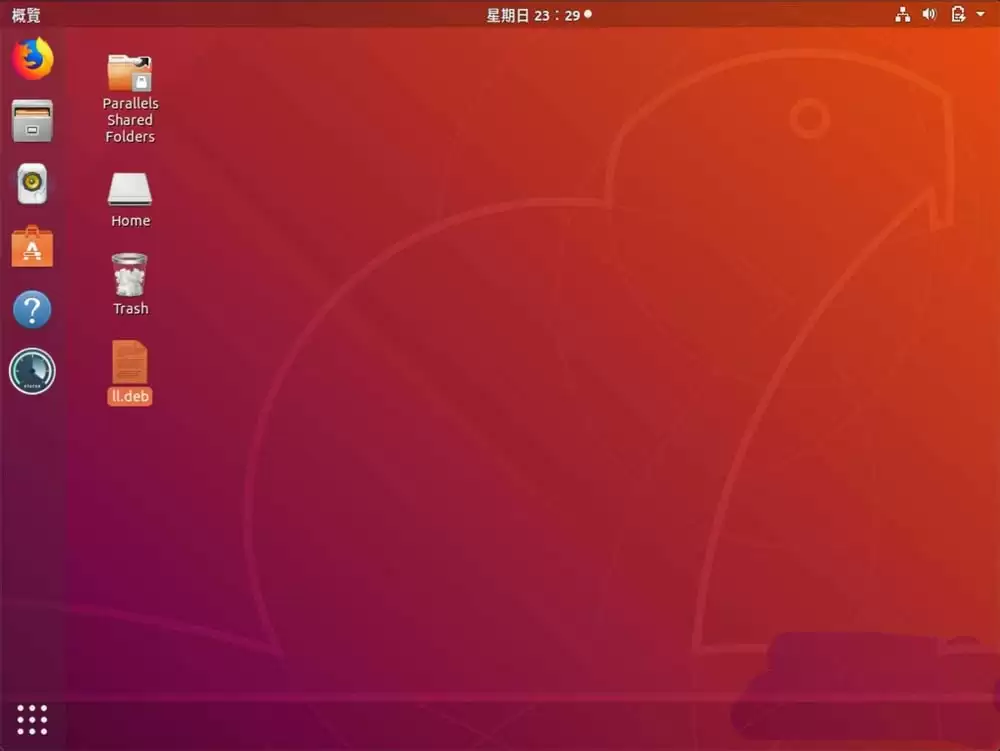Image resolution: width=1000 pixels, height=751 pixels.
Task: Click the Home label text
Action: click(x=130, y=221)
